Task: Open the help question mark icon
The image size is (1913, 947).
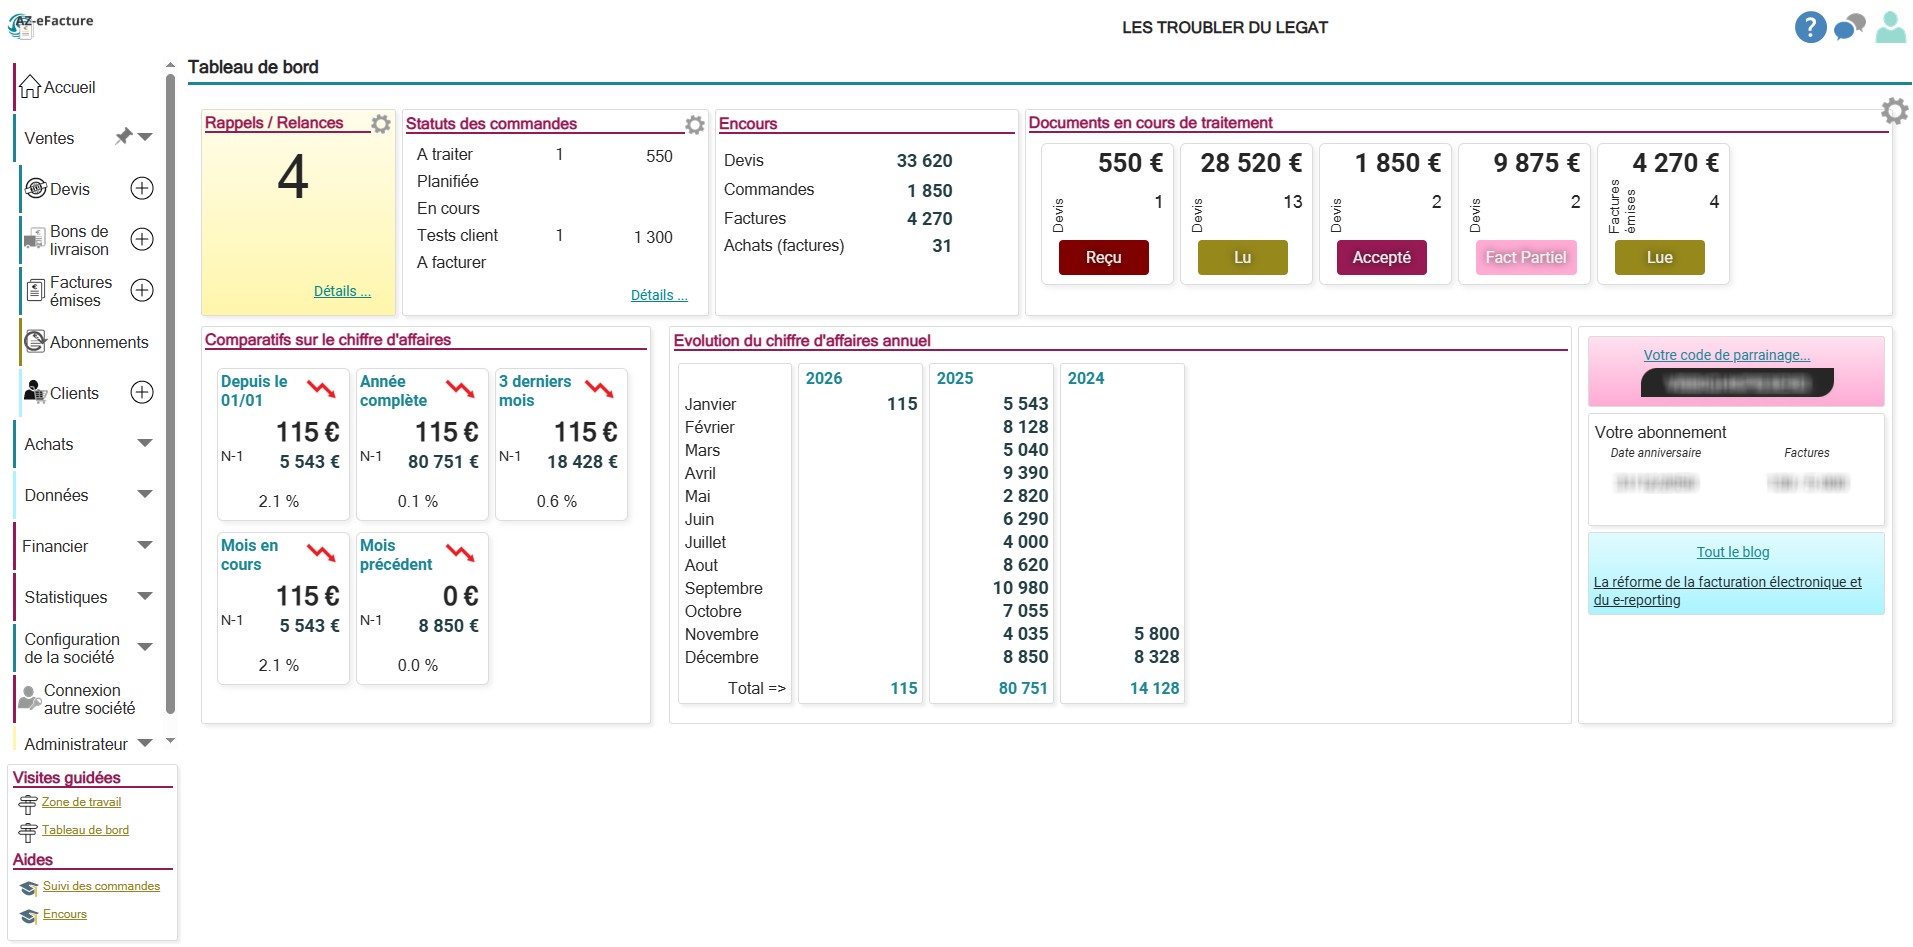Action: click(x=1811, y=27)
